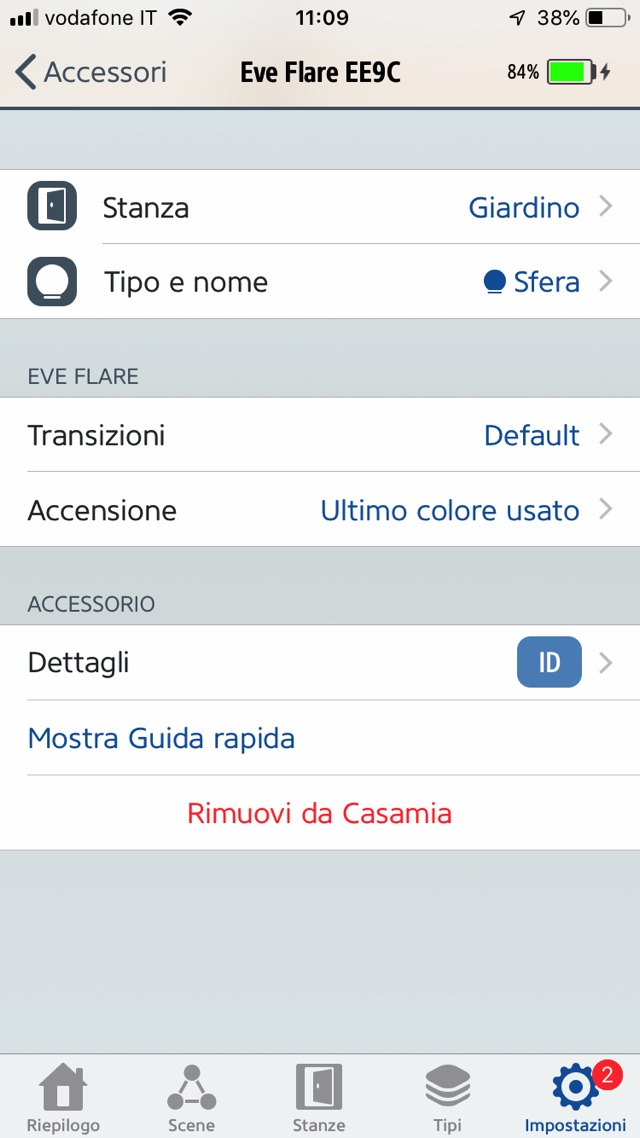Open the Stanze tab
640x1138 pixels.
tap(318, 1097)
